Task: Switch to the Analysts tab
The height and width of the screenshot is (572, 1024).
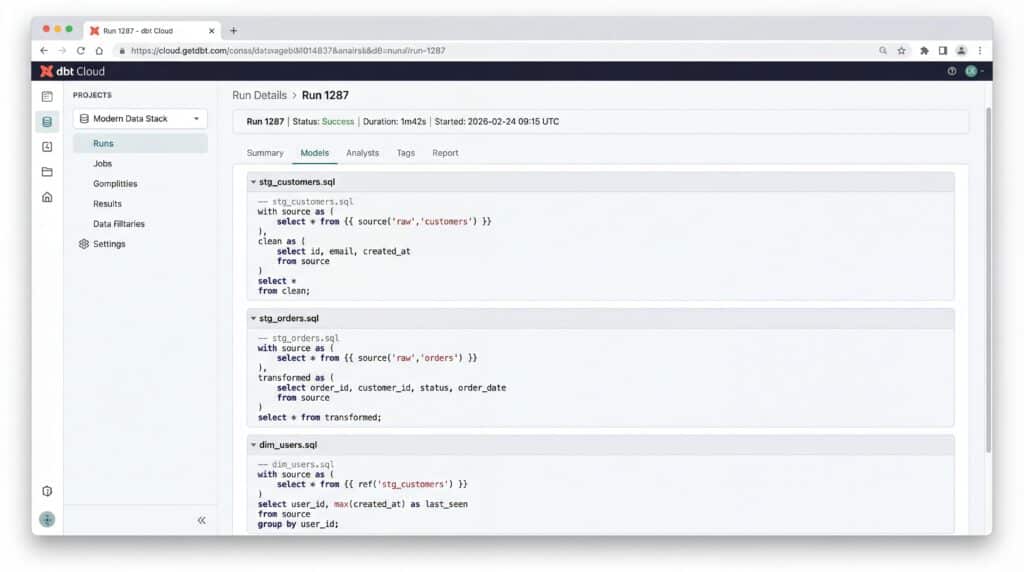Action: 362,153
